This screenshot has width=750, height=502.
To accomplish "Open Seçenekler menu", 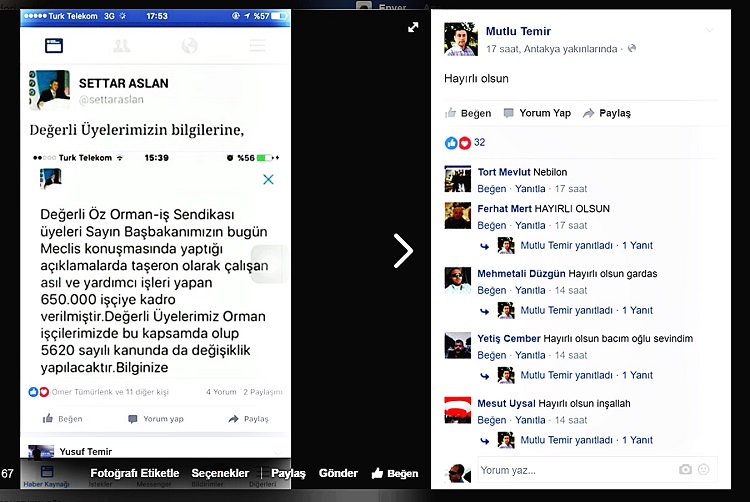I will (220, 473).
